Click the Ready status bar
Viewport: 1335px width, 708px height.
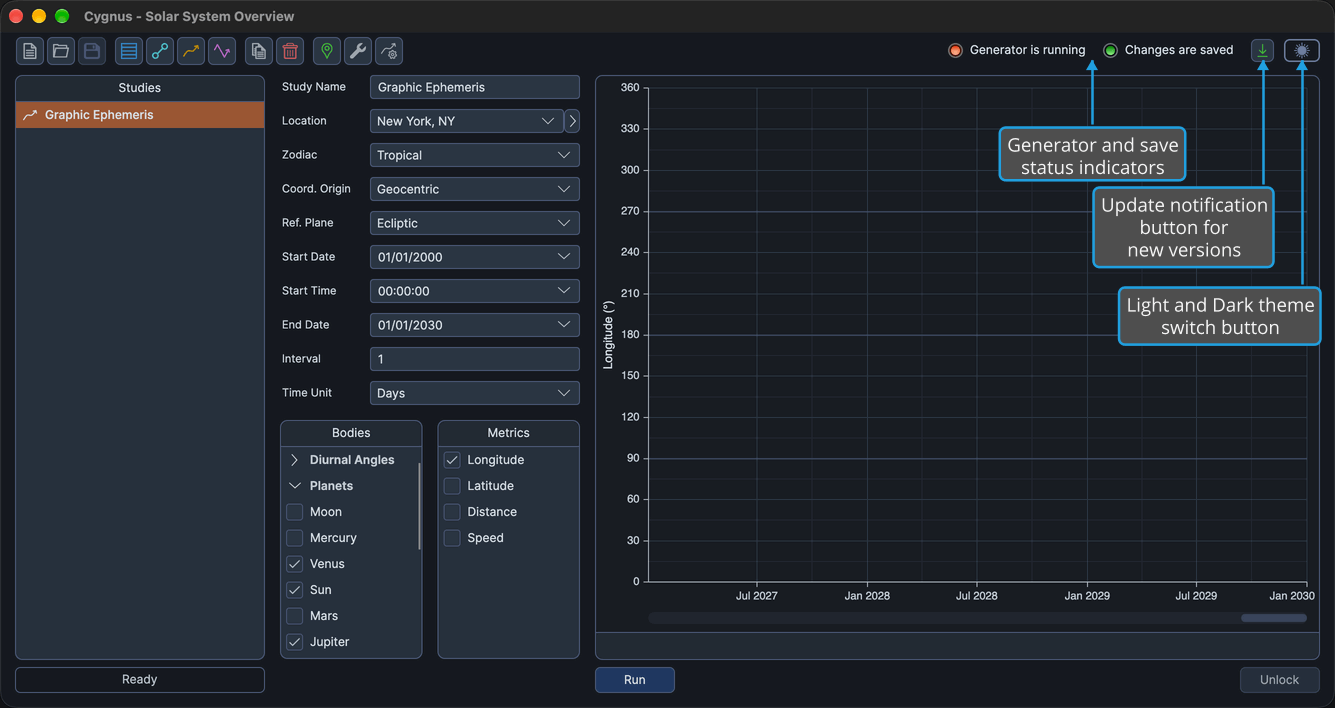[140, 680]
